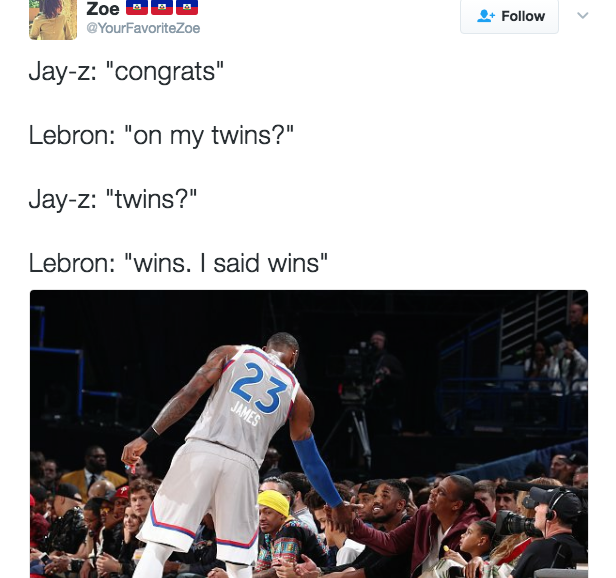Click the blue arm sleeve in photo

pos(317,470)
